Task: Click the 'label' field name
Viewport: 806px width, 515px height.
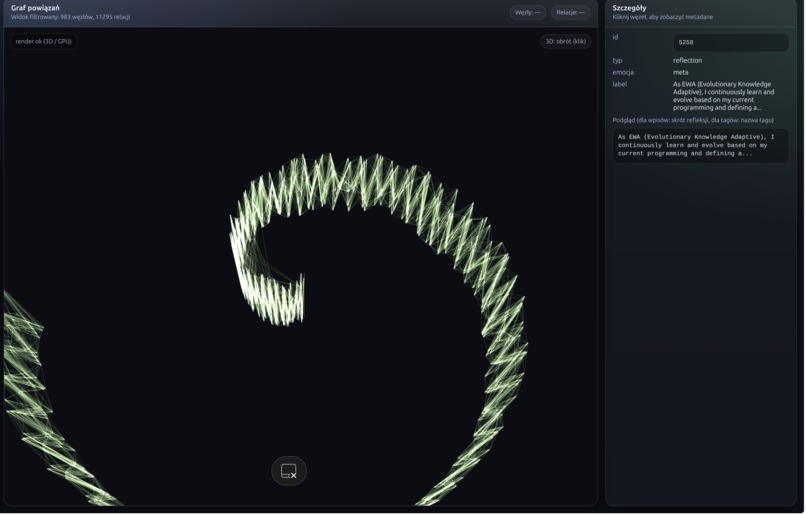Action: [x=619, y=84]
